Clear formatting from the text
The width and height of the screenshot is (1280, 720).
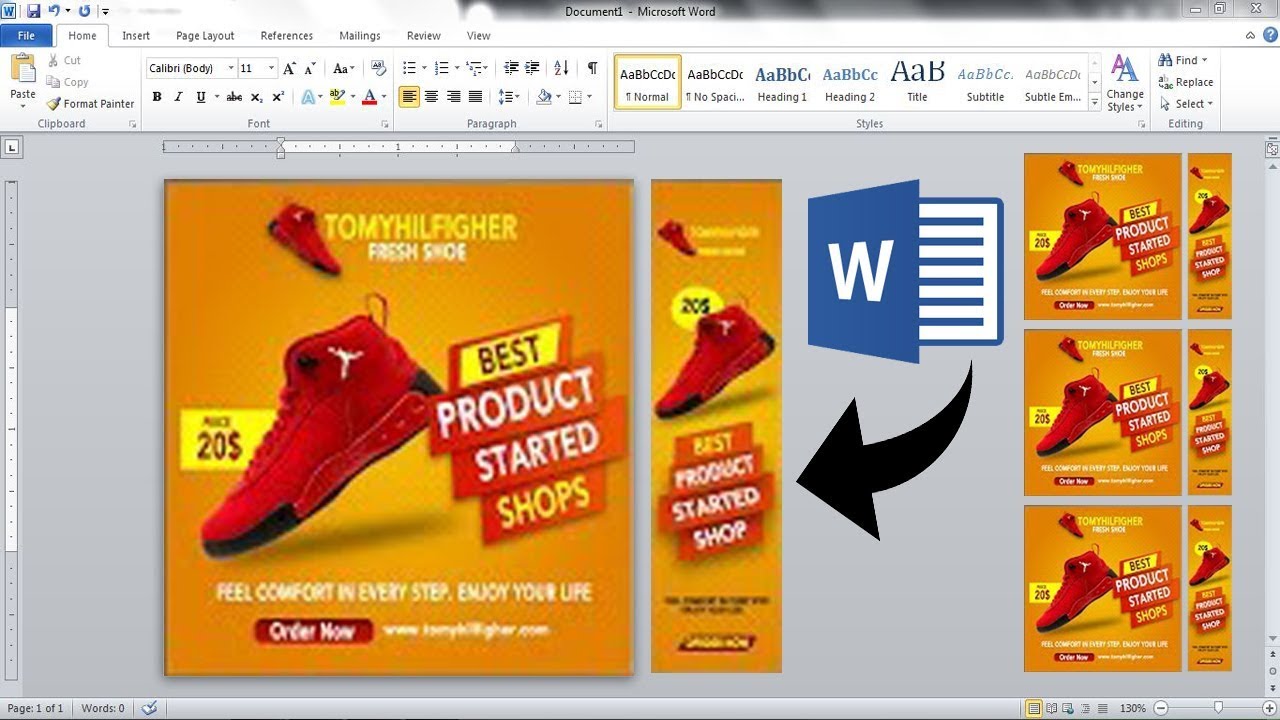(378, 69)
